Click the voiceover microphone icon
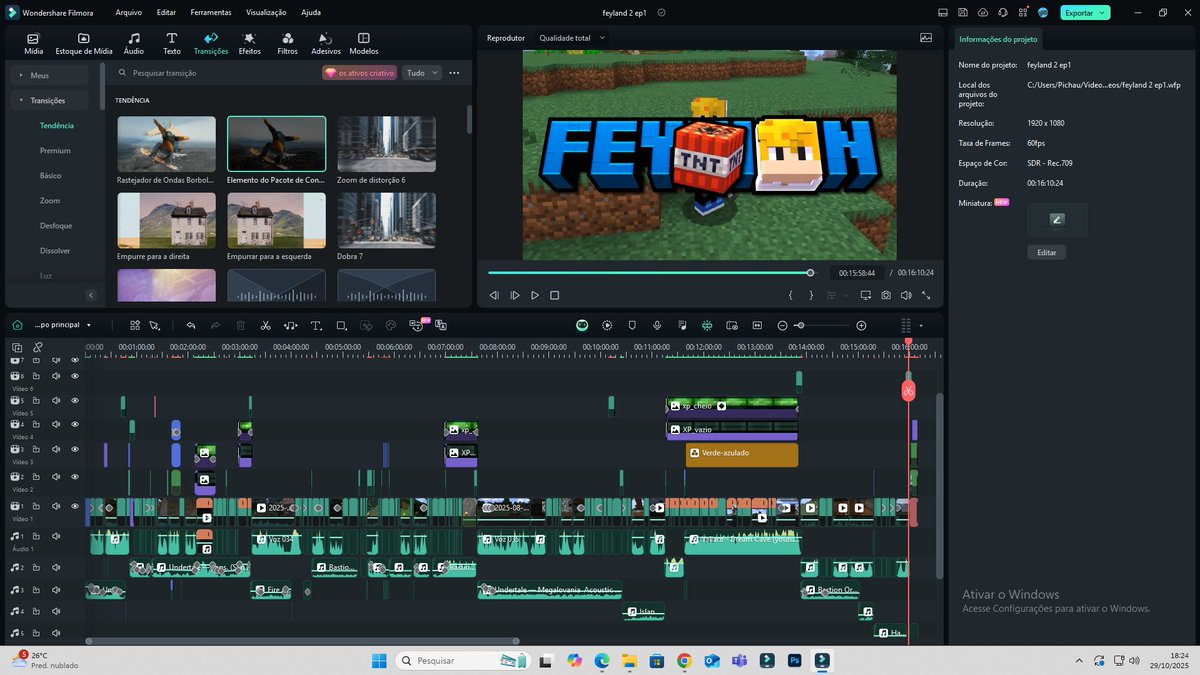 pos(657,325)
